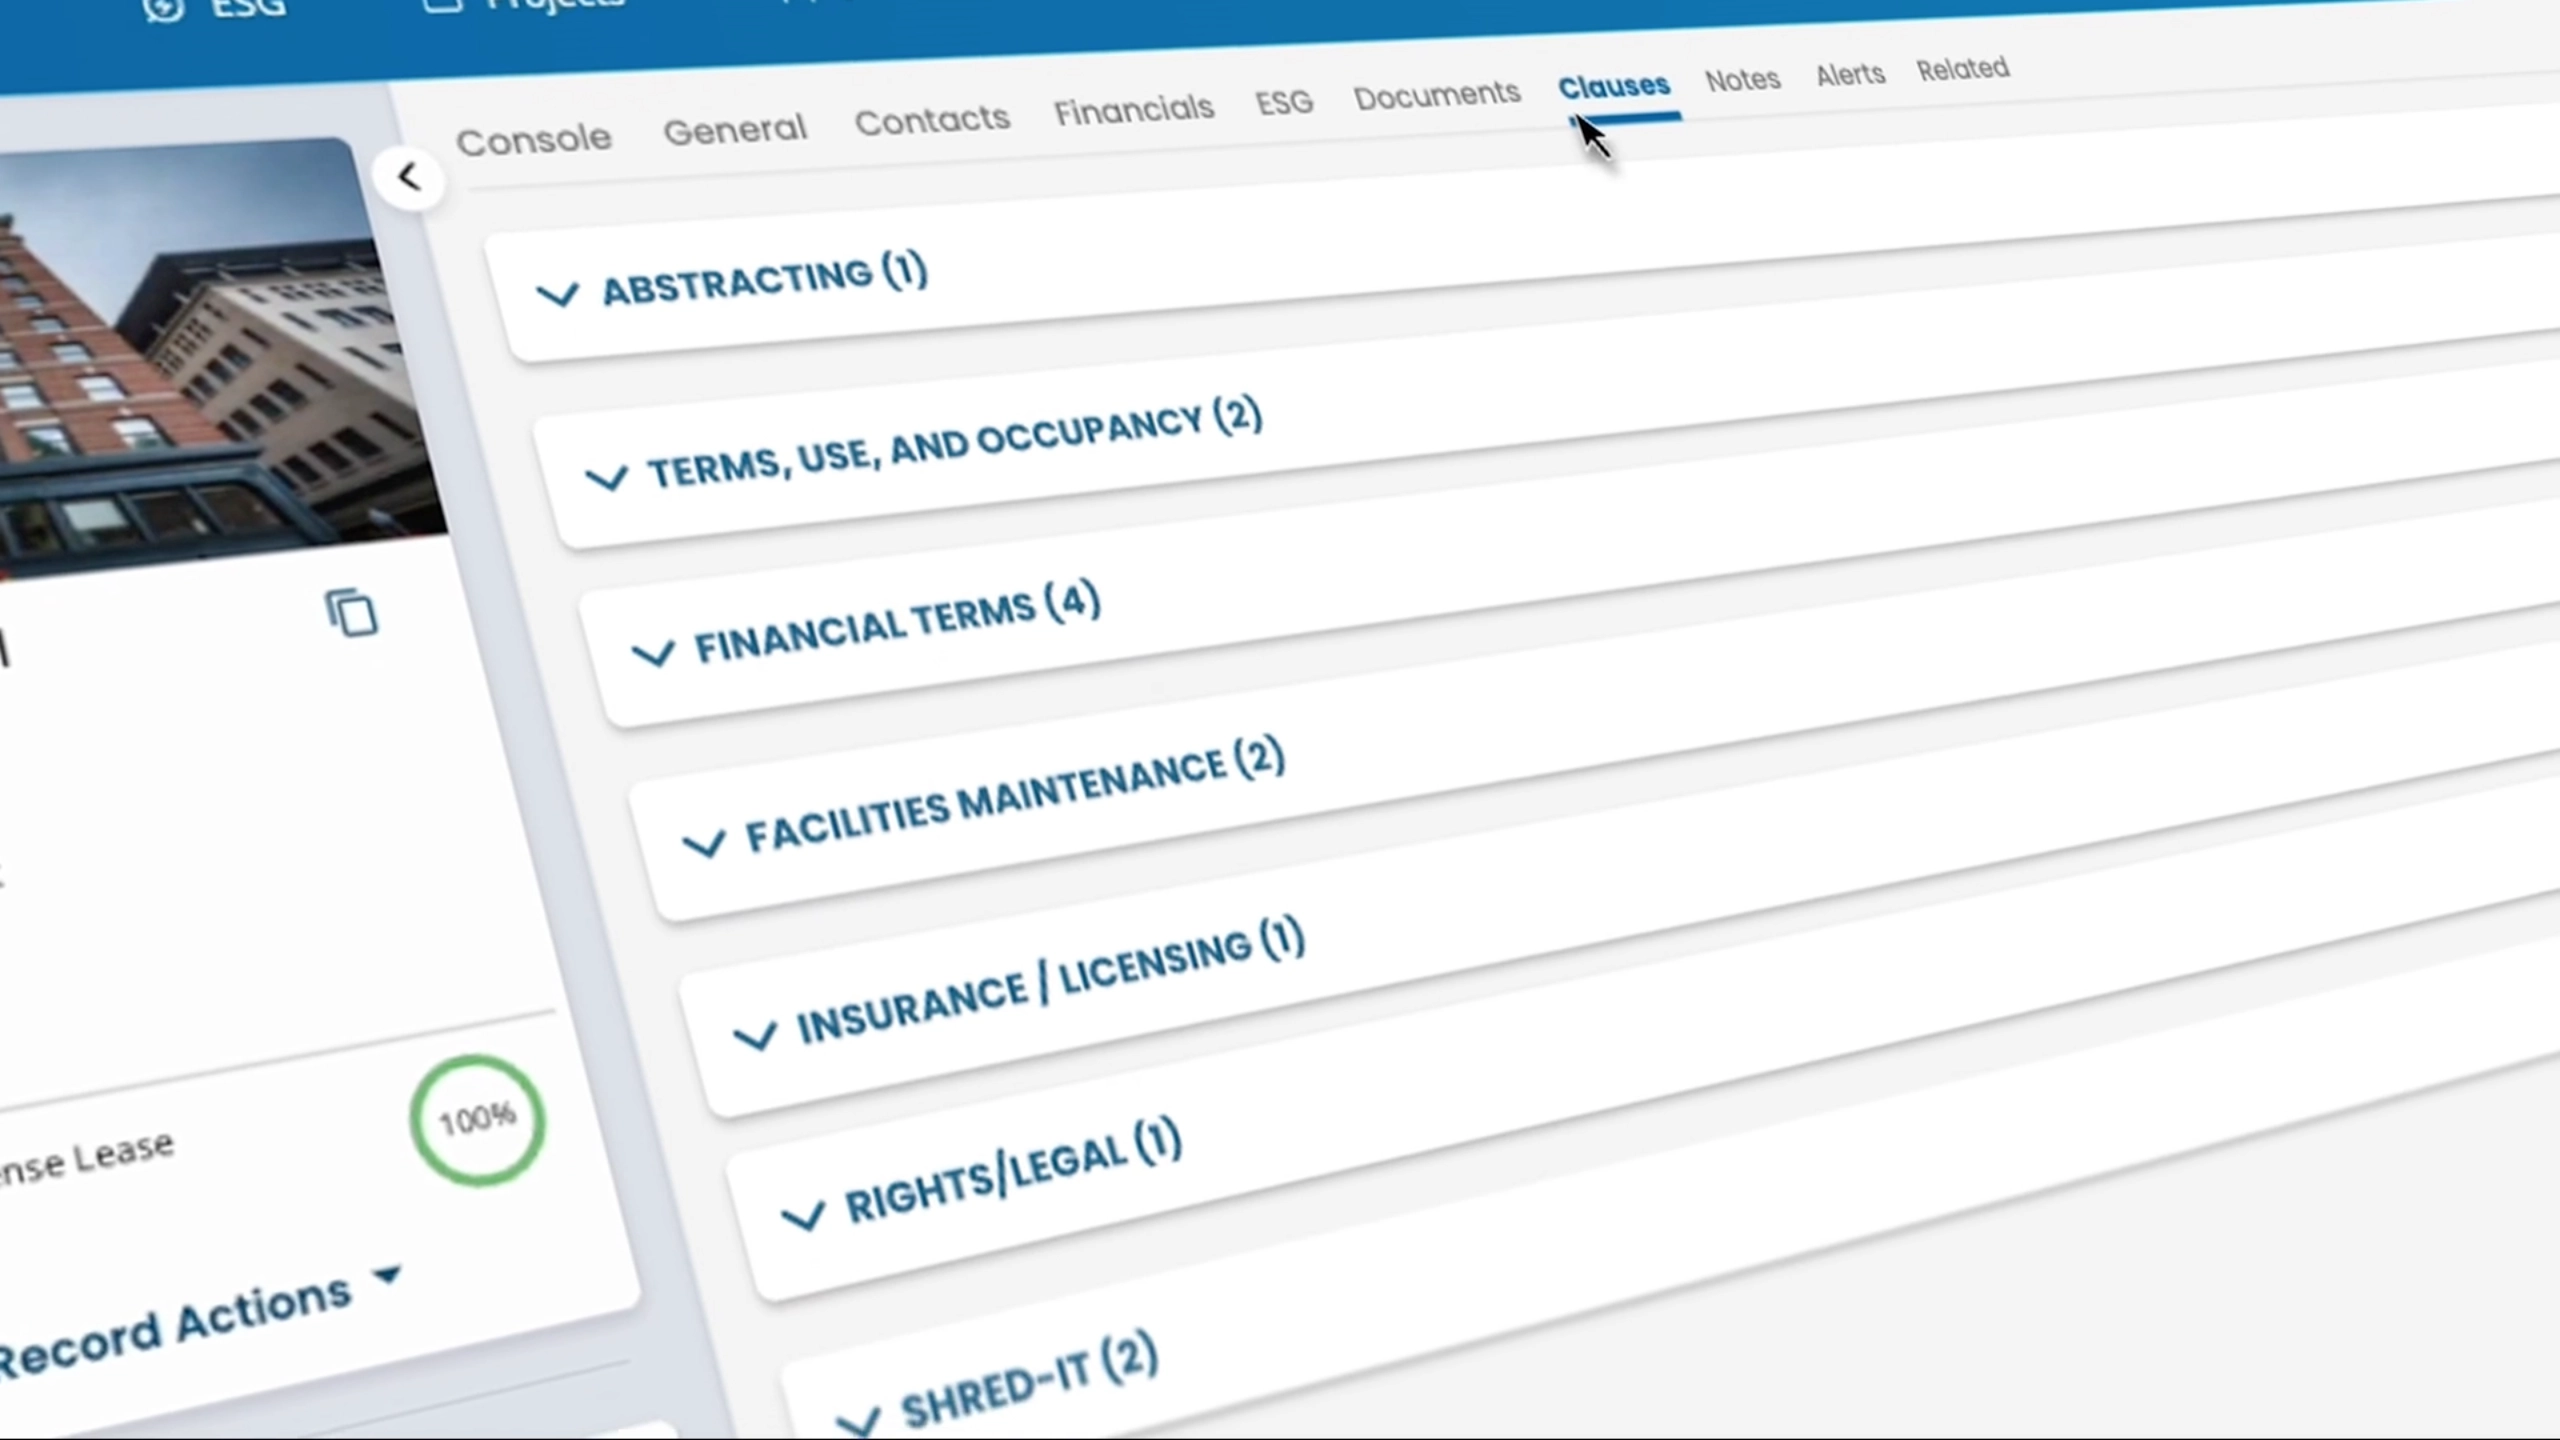
Task: Switch to the Notes tab
Action: tap(1742, 80)
